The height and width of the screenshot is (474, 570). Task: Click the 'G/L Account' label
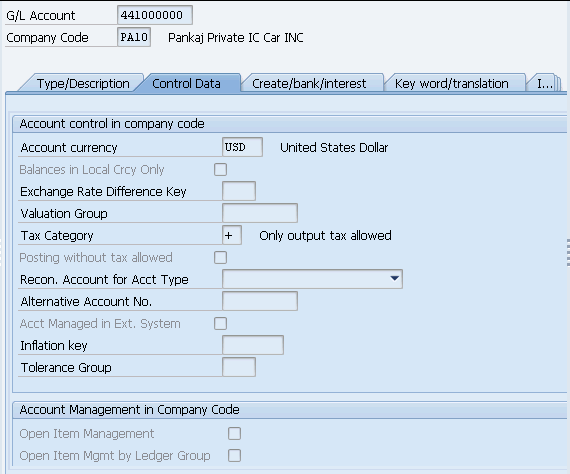click(41, 16)
